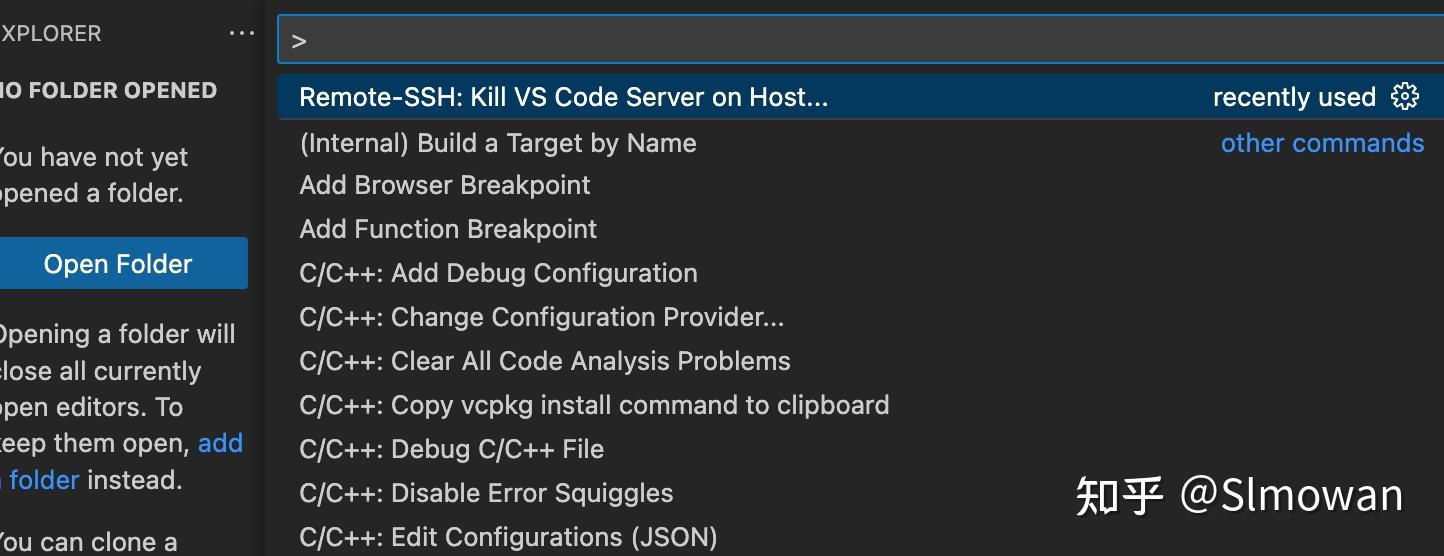
Task: Choose C/C++: Disable Error Squiggles
Action: 486,493
